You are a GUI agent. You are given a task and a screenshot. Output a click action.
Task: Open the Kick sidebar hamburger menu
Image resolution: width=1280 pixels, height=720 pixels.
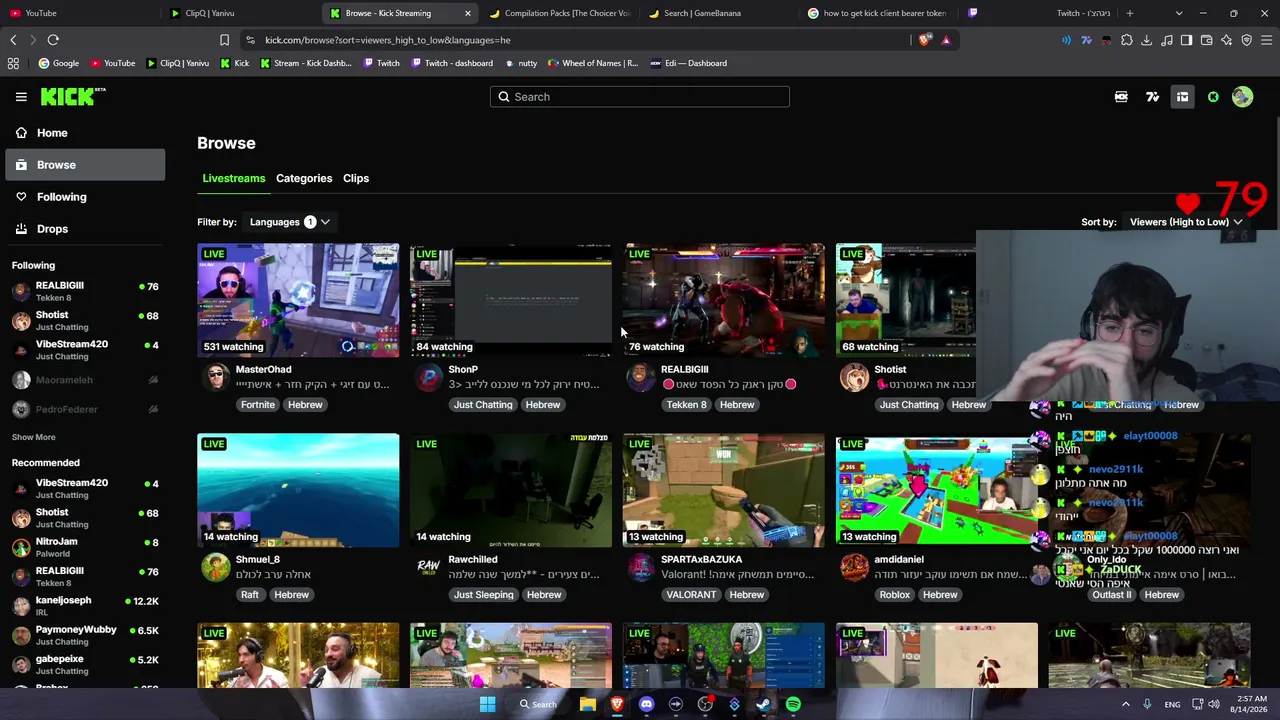(21, 97)
